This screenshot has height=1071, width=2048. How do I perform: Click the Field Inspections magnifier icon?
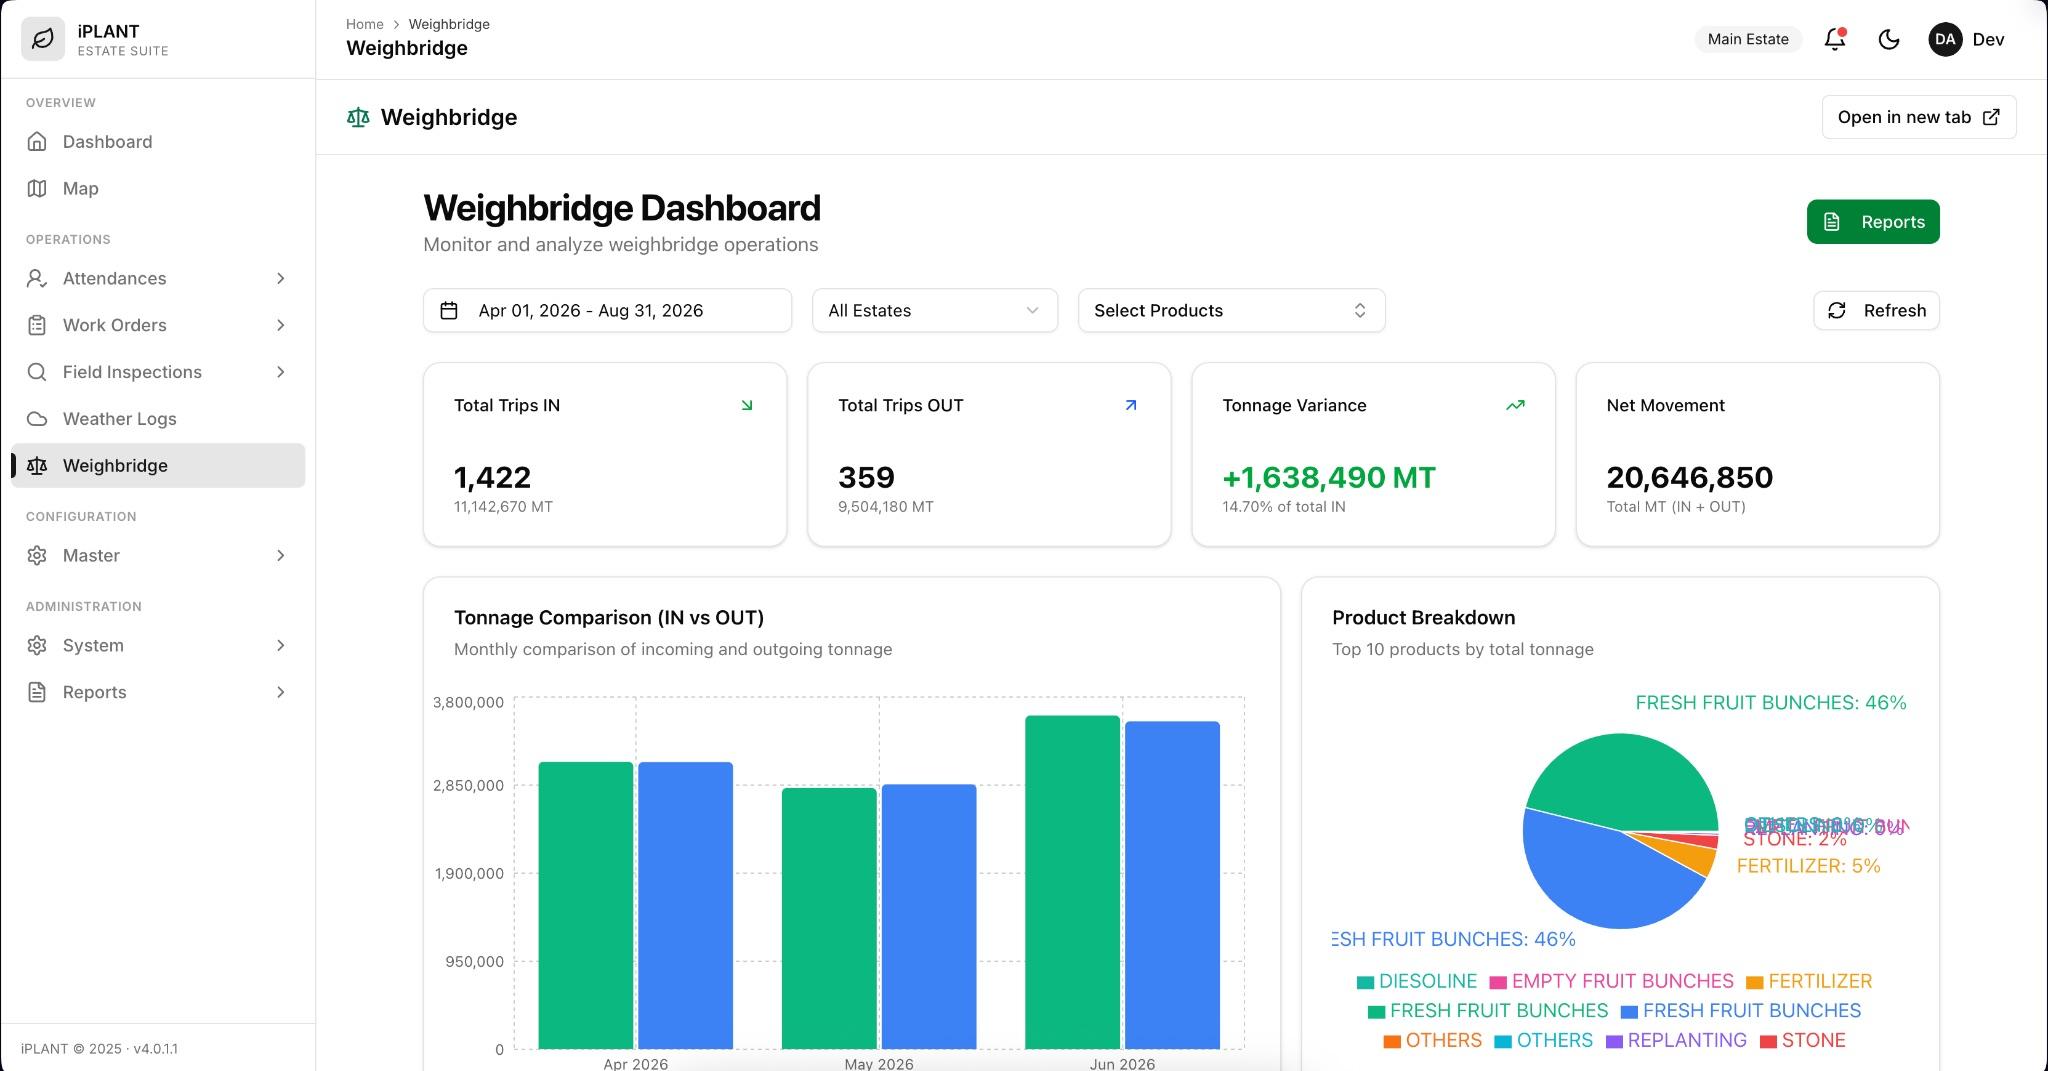(37, 372)
